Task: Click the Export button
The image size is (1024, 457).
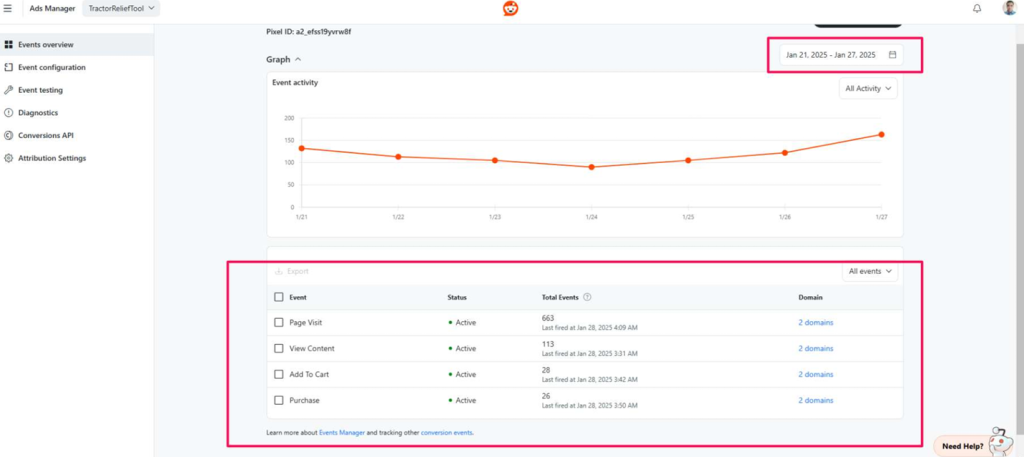Action: click(x=291, y=271)
